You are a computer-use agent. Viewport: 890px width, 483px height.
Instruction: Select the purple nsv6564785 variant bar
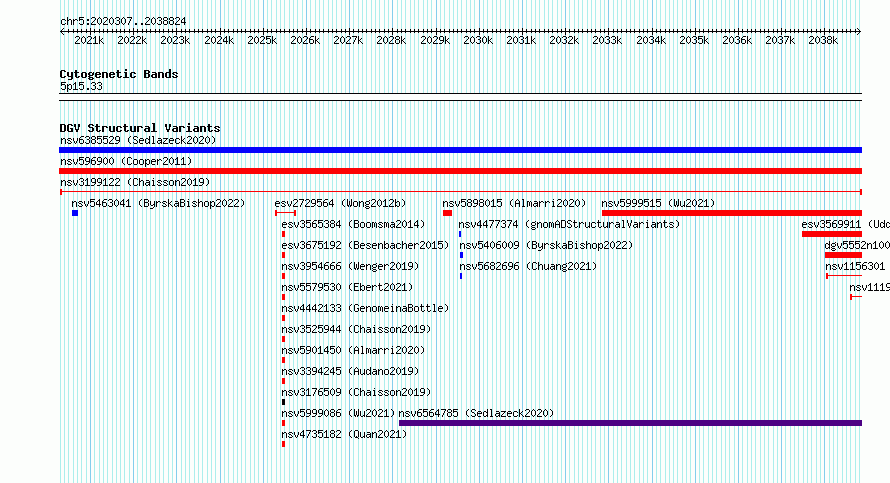(631, 423)
